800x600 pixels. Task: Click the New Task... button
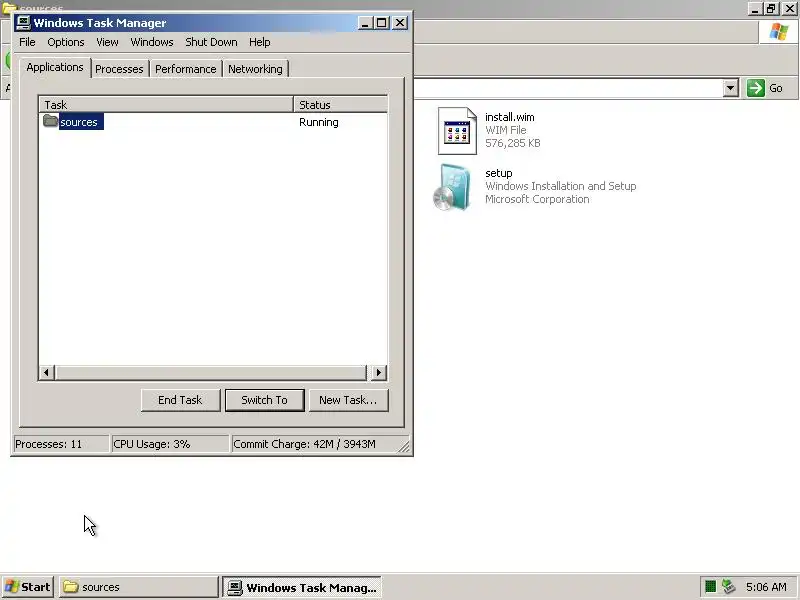[348, 400]
